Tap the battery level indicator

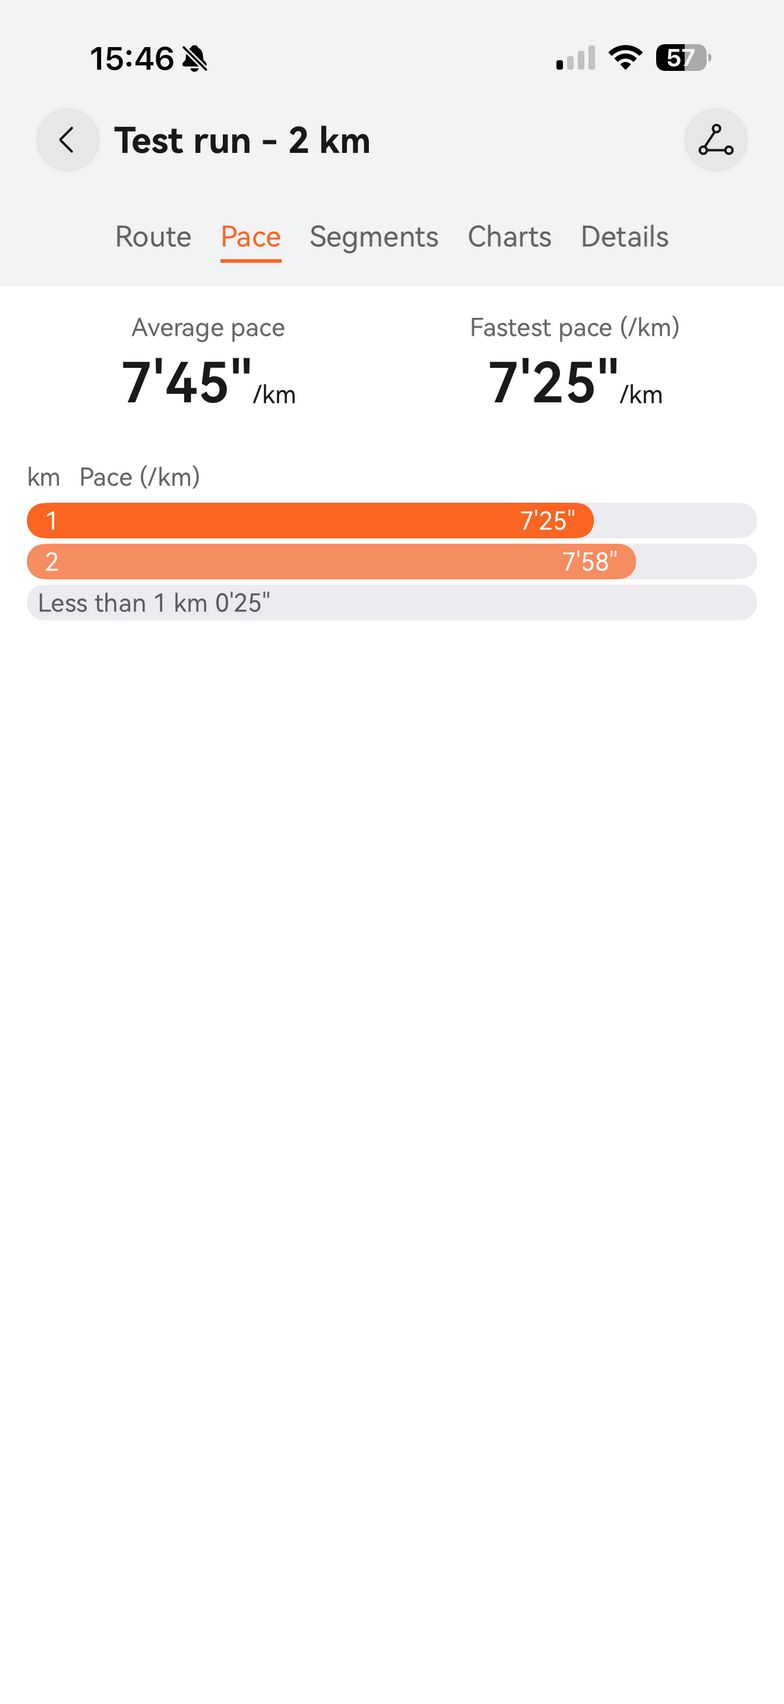pos(682,58)
